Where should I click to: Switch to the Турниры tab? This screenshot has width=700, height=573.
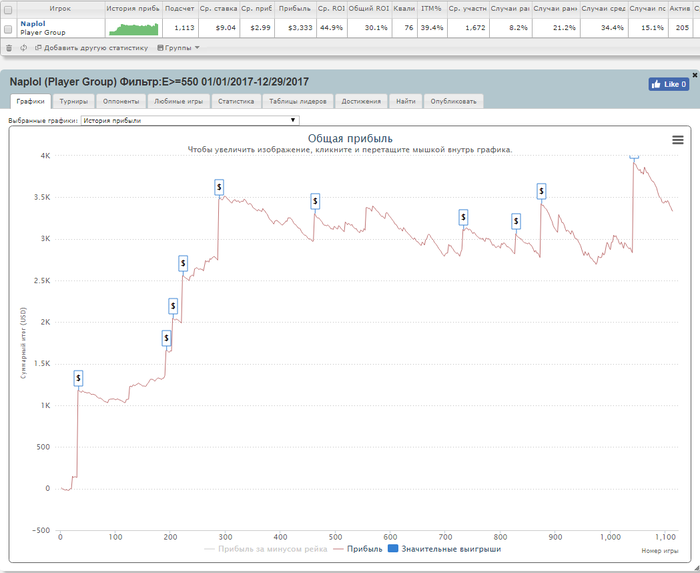(74, 101)
